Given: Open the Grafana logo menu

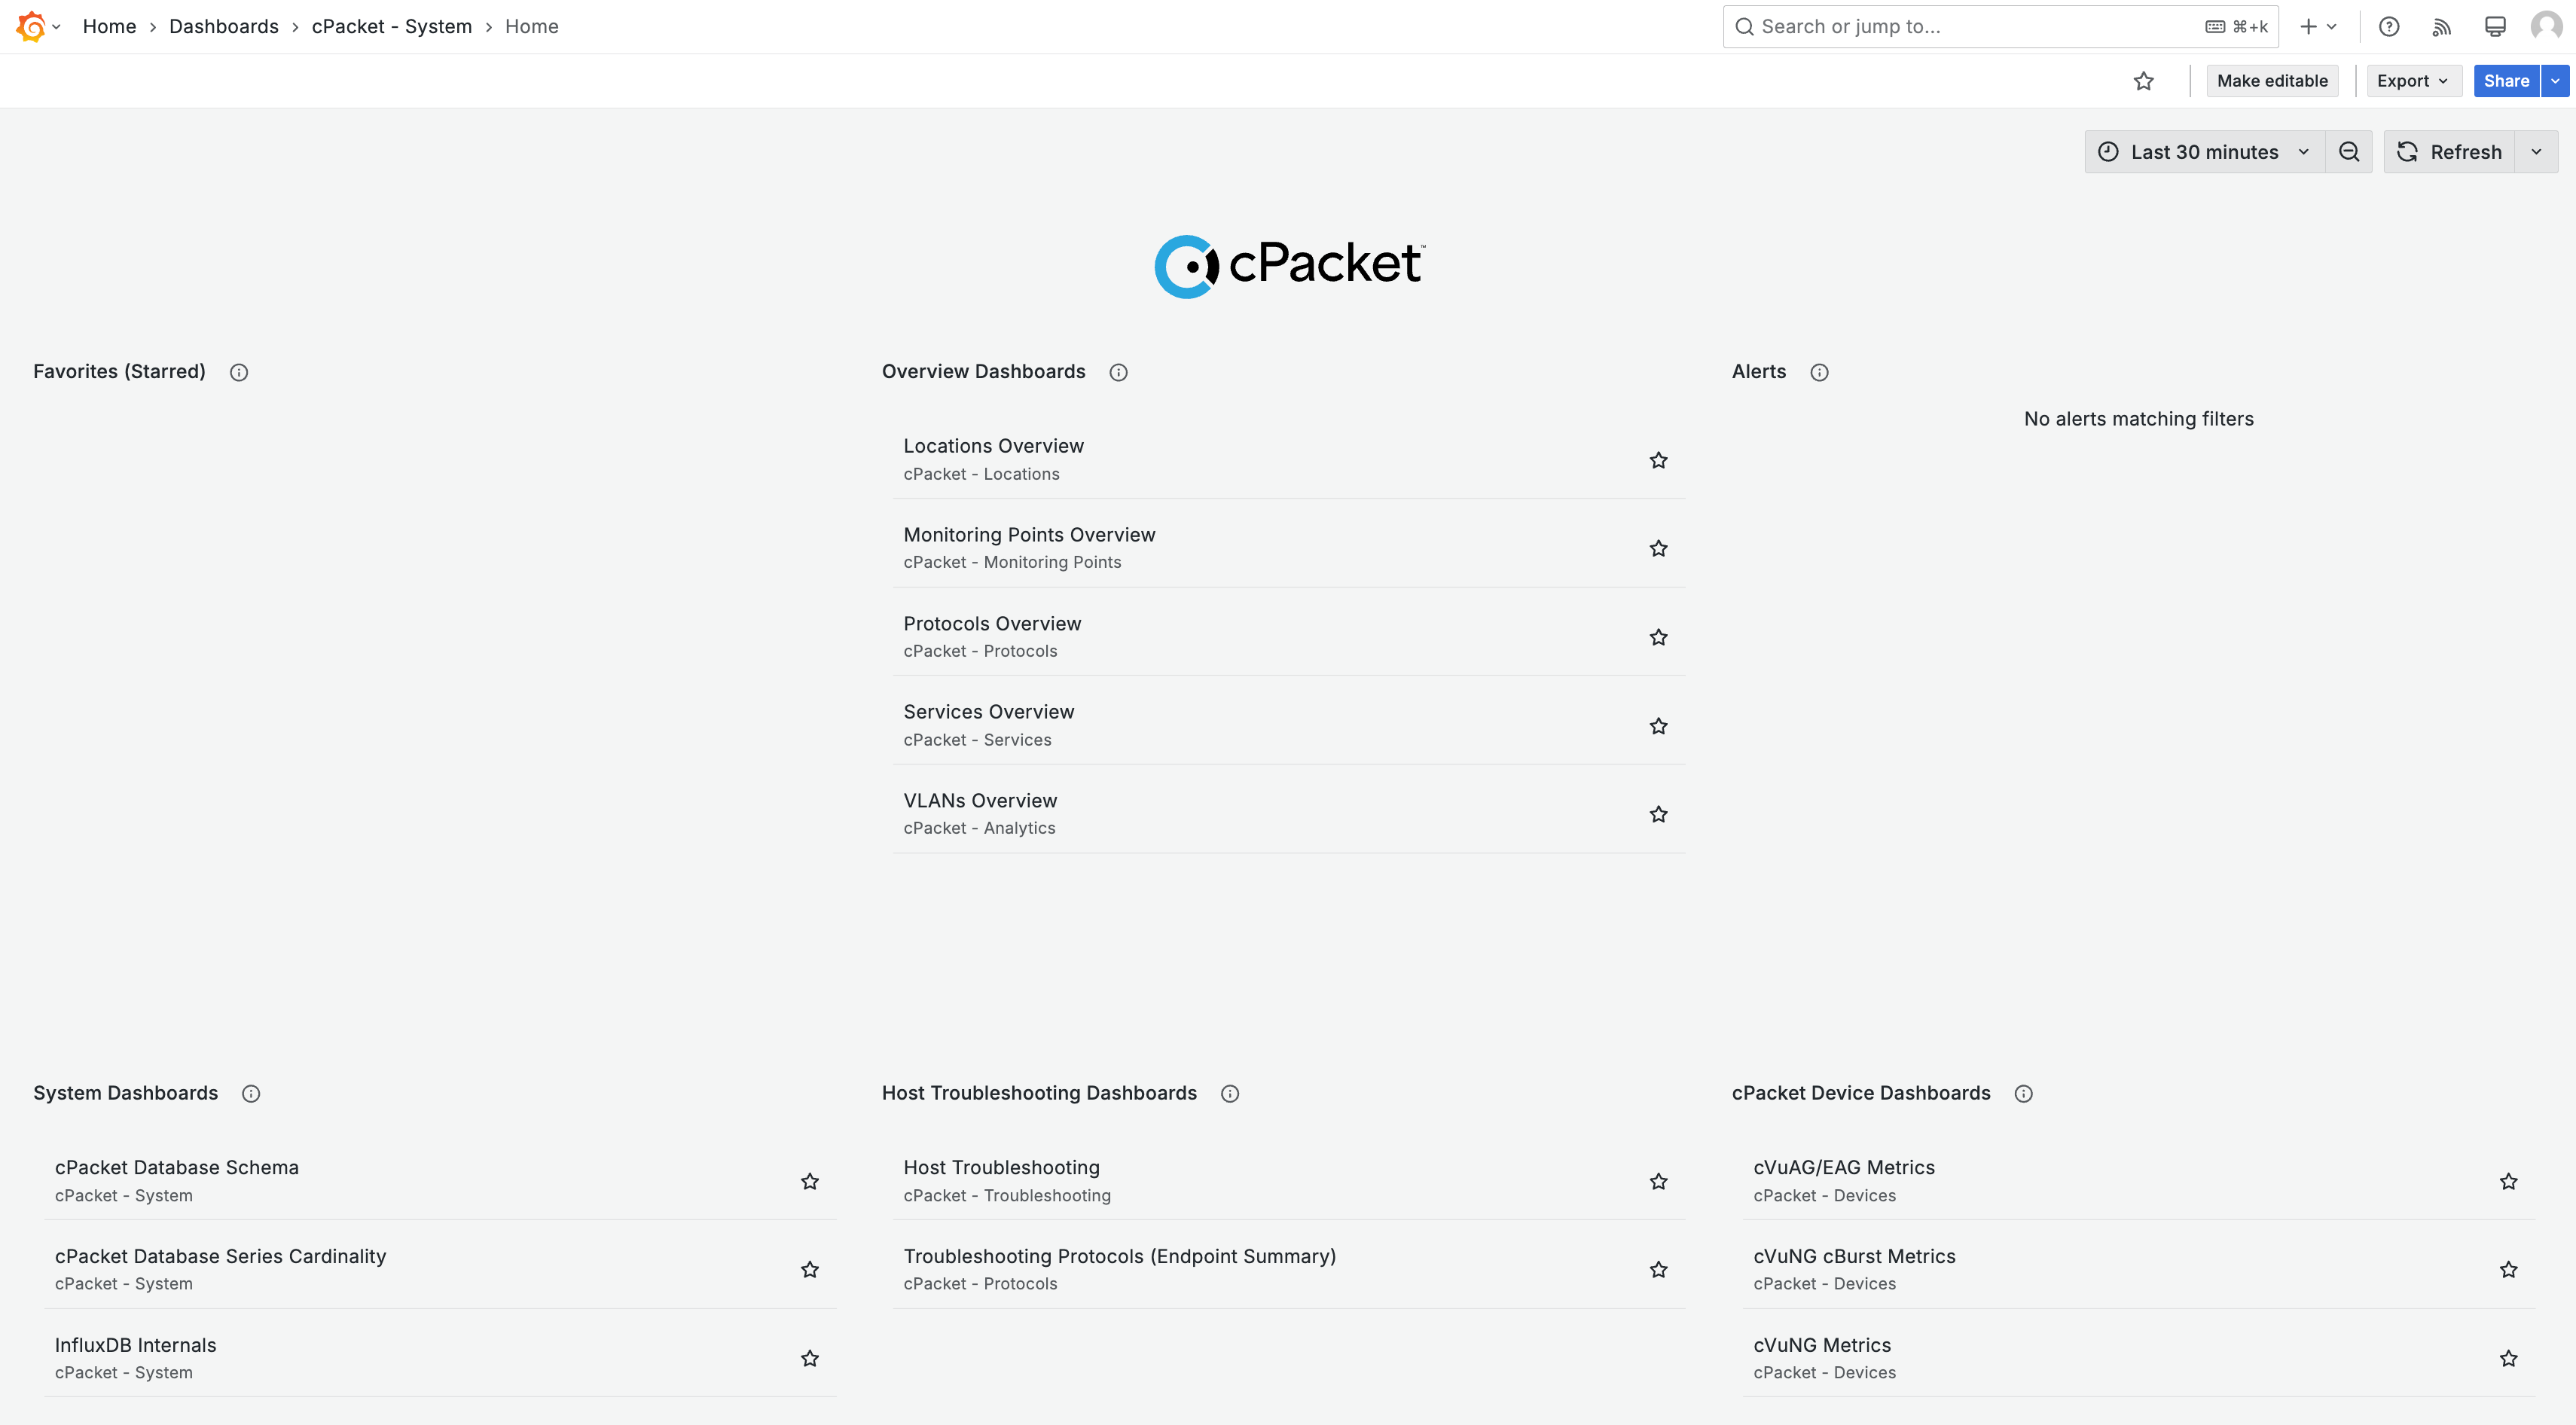Looking at the screenshot, I should [38, 26].
